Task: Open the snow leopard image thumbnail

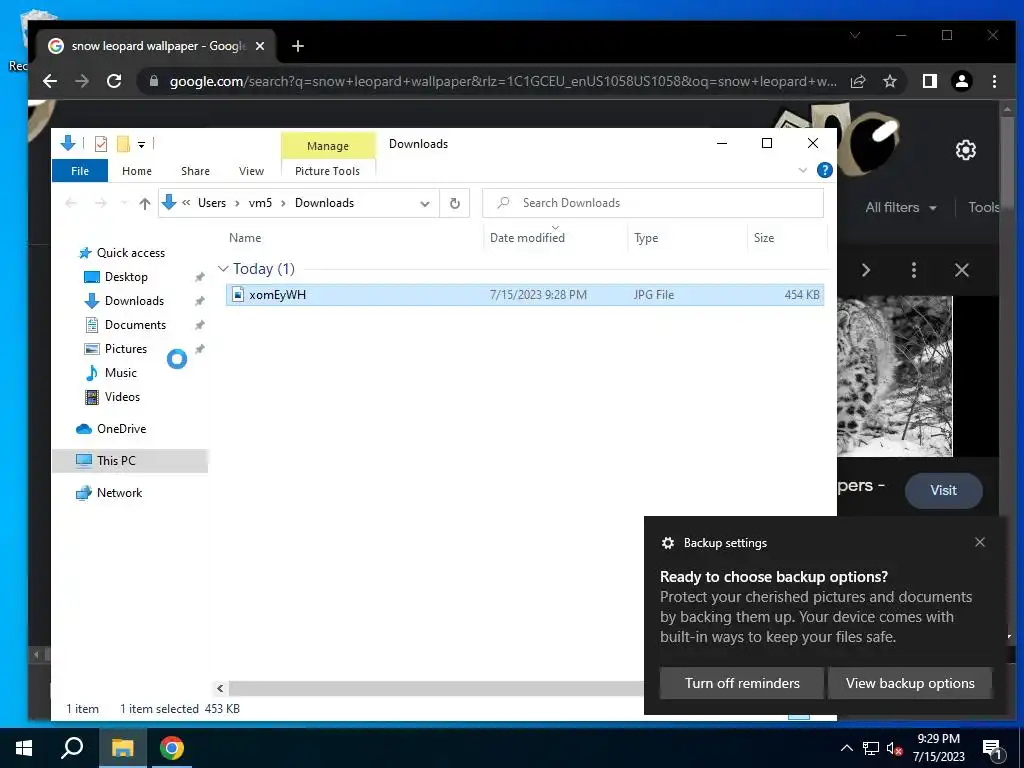Action: coord(895,376)
